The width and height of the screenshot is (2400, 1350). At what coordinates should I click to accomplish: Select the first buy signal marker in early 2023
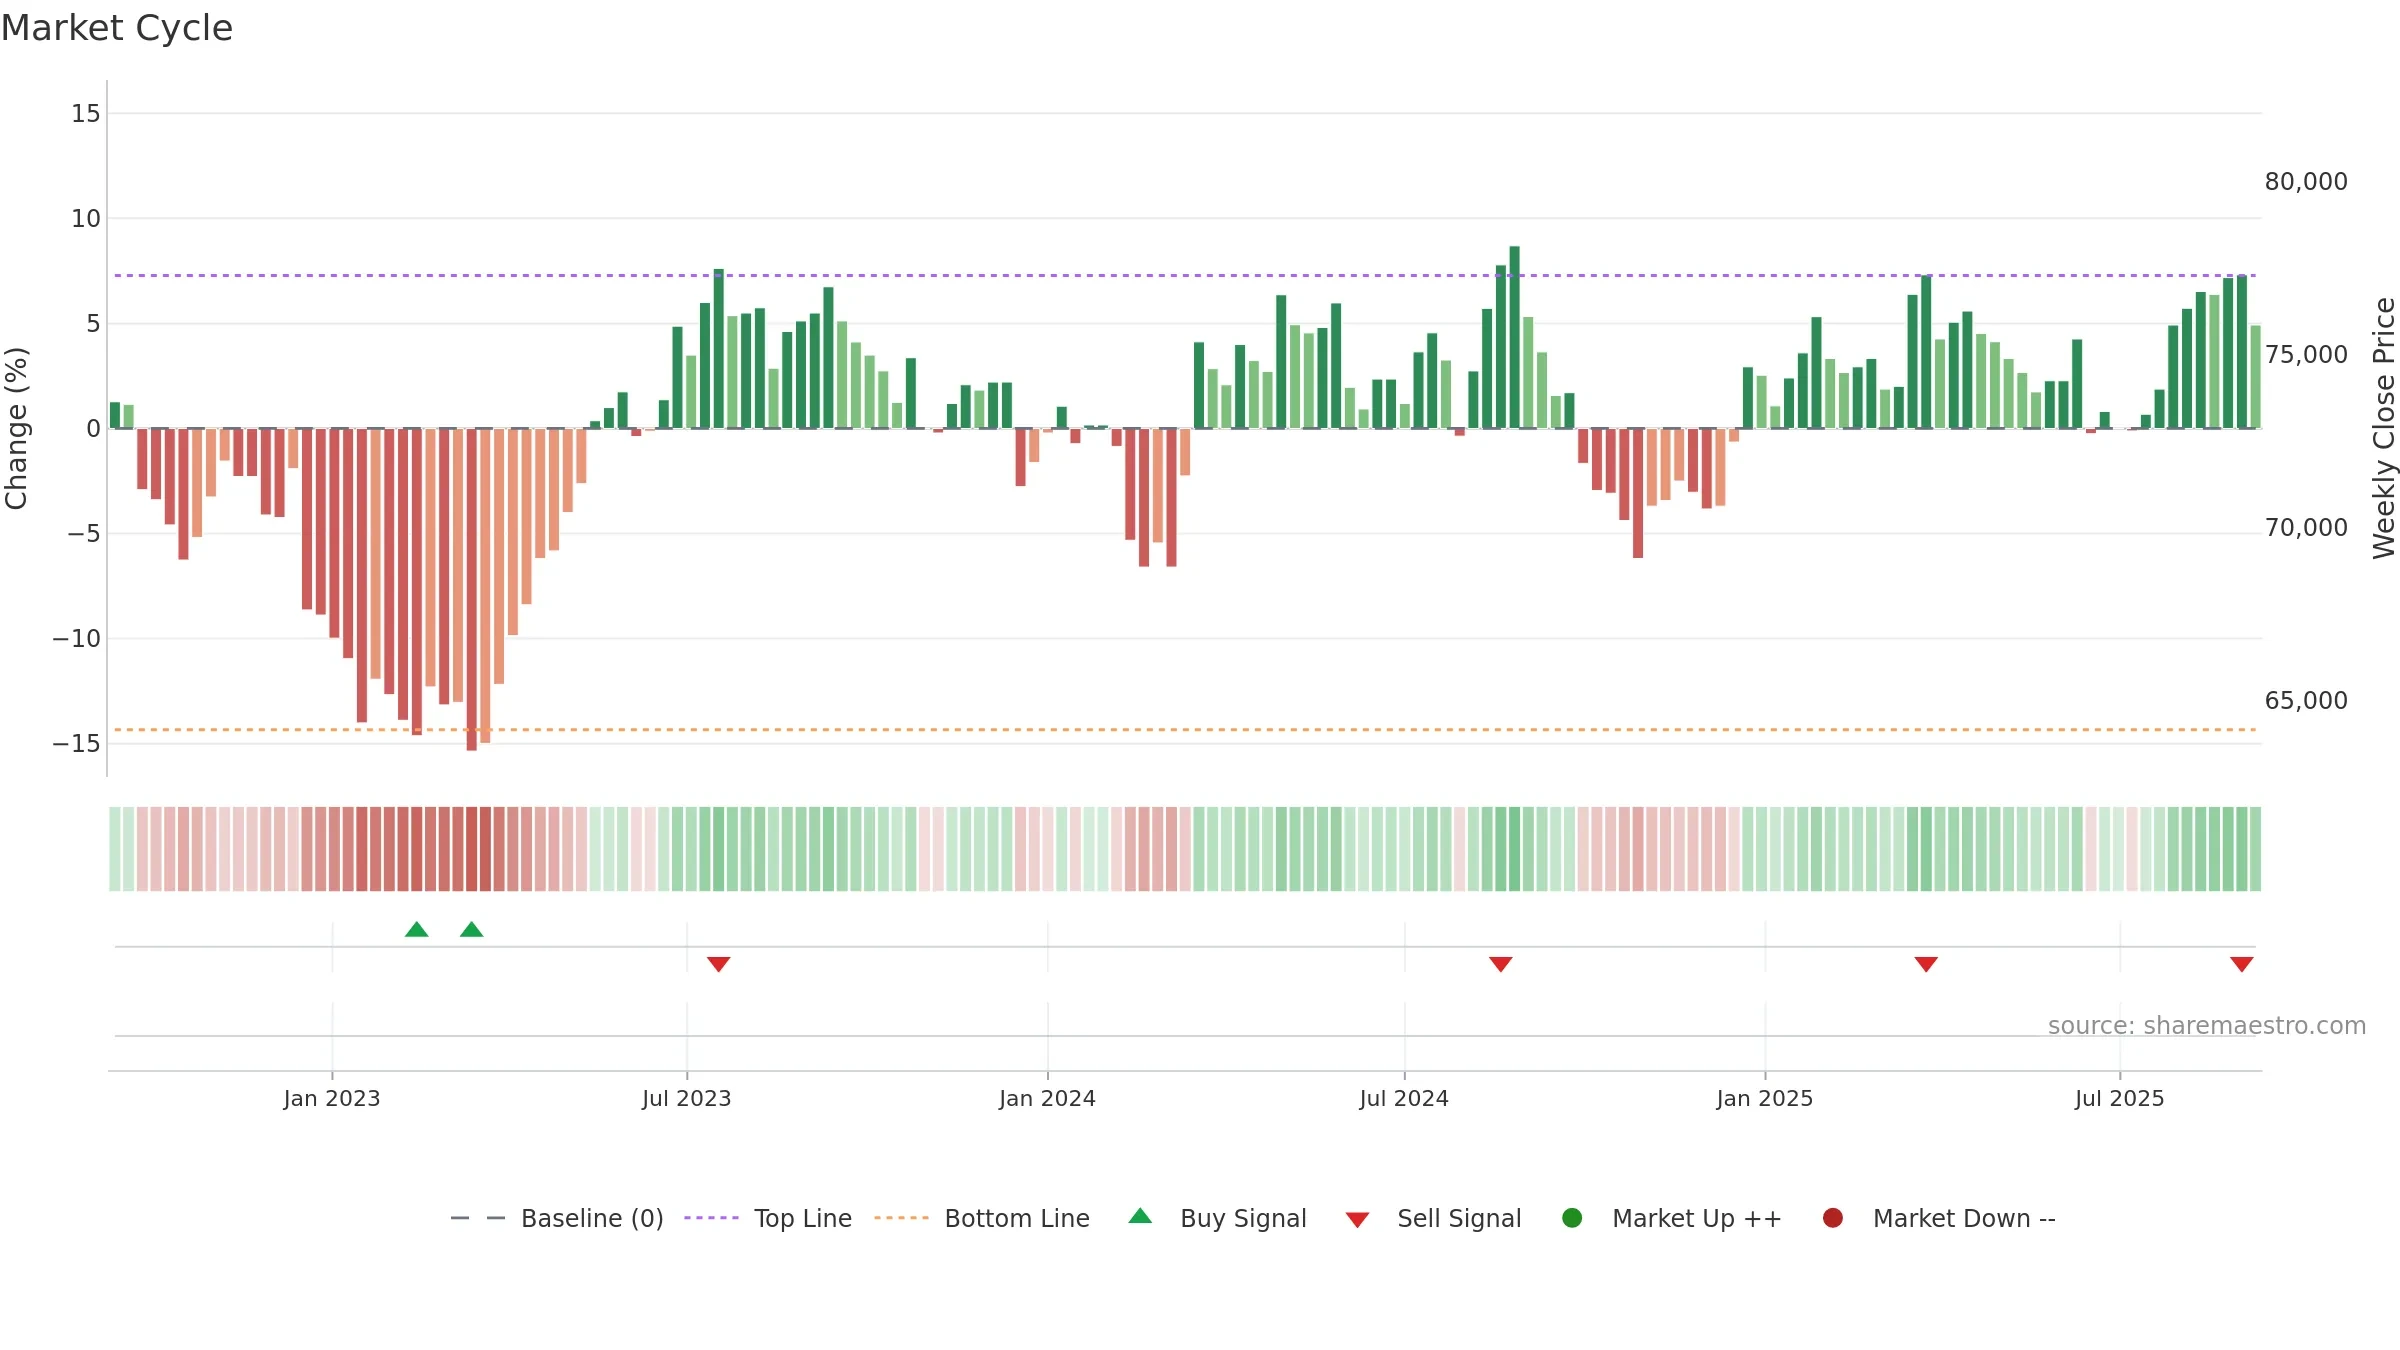417,929
